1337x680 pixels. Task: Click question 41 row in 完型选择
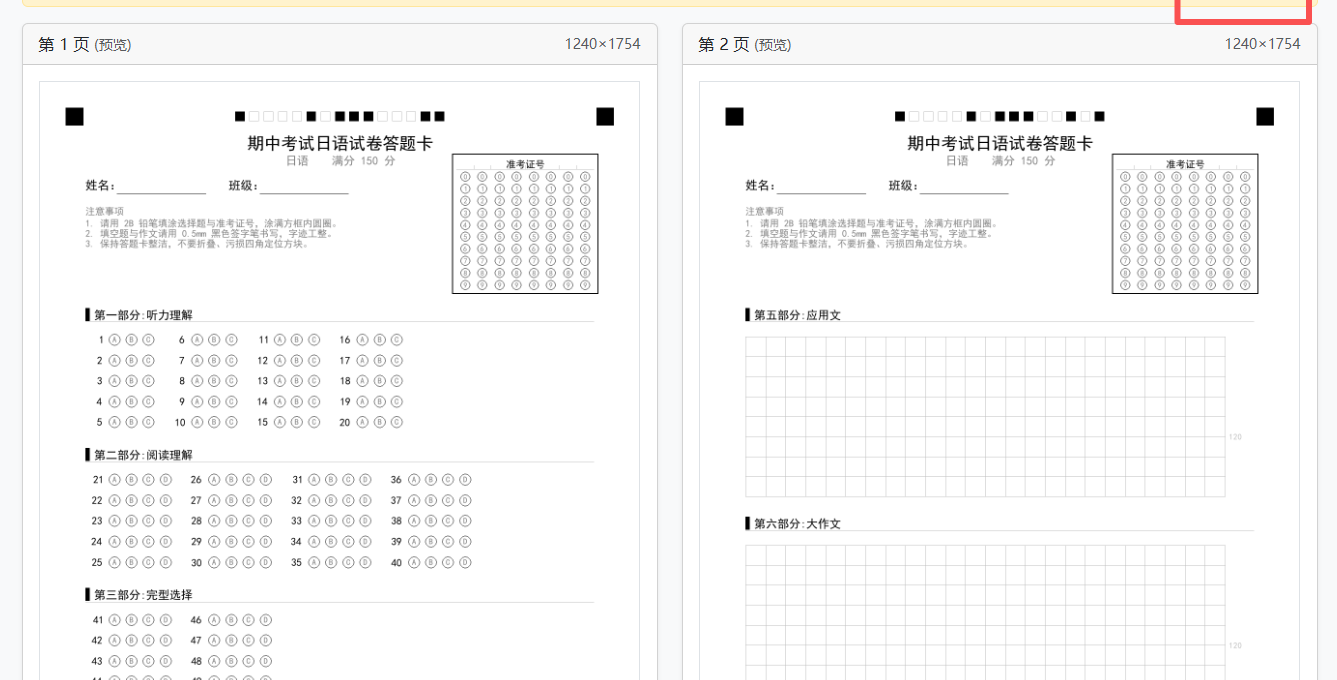[x=132, y=620]
